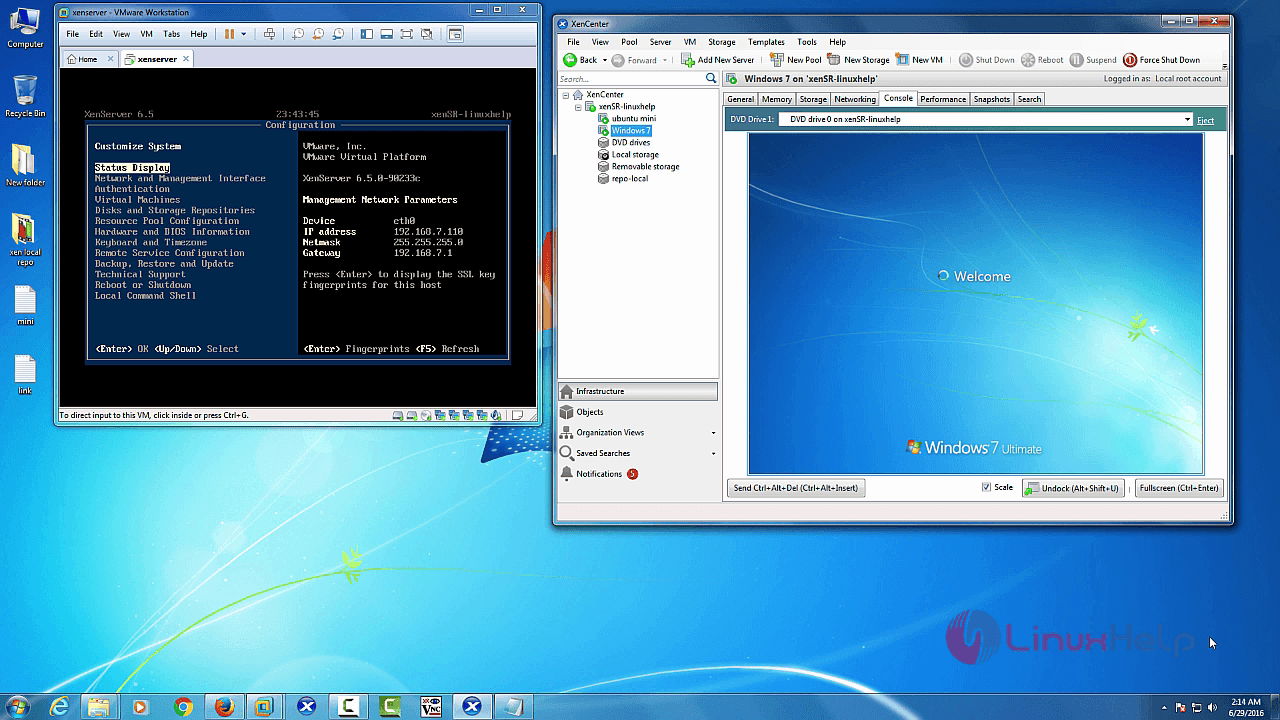Close the xenserver tab in VMware
This screenshot has height=720, width=1280.
[x=185, y=59]
